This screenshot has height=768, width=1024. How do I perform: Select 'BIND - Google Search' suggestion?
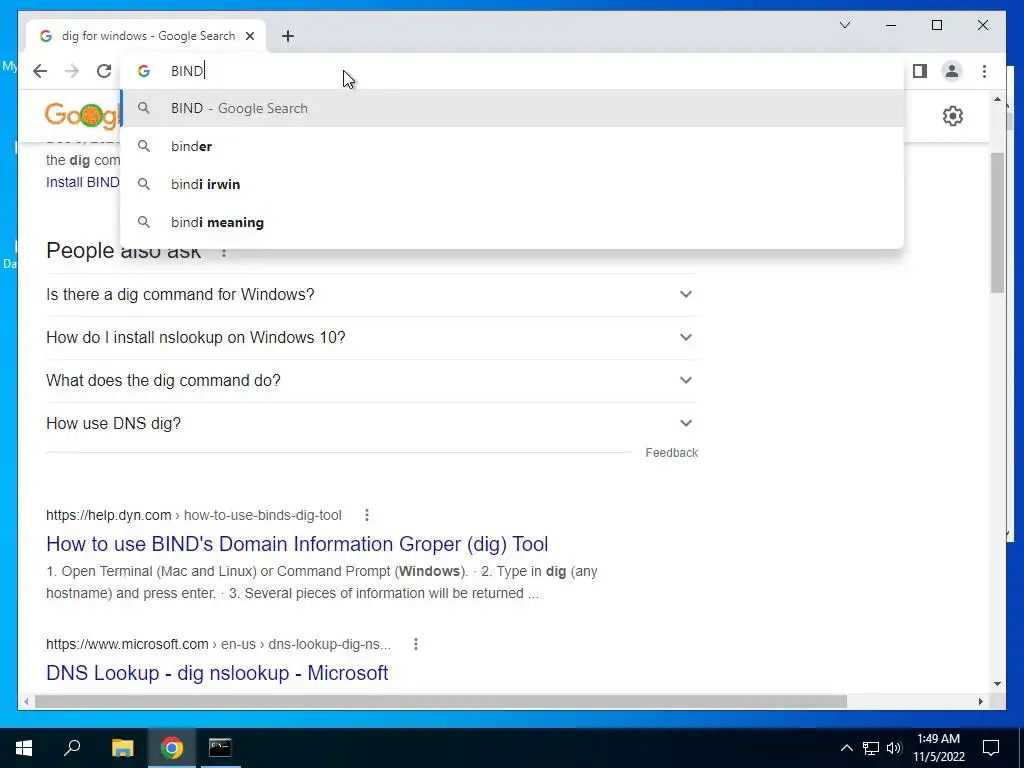pos(513,108)
